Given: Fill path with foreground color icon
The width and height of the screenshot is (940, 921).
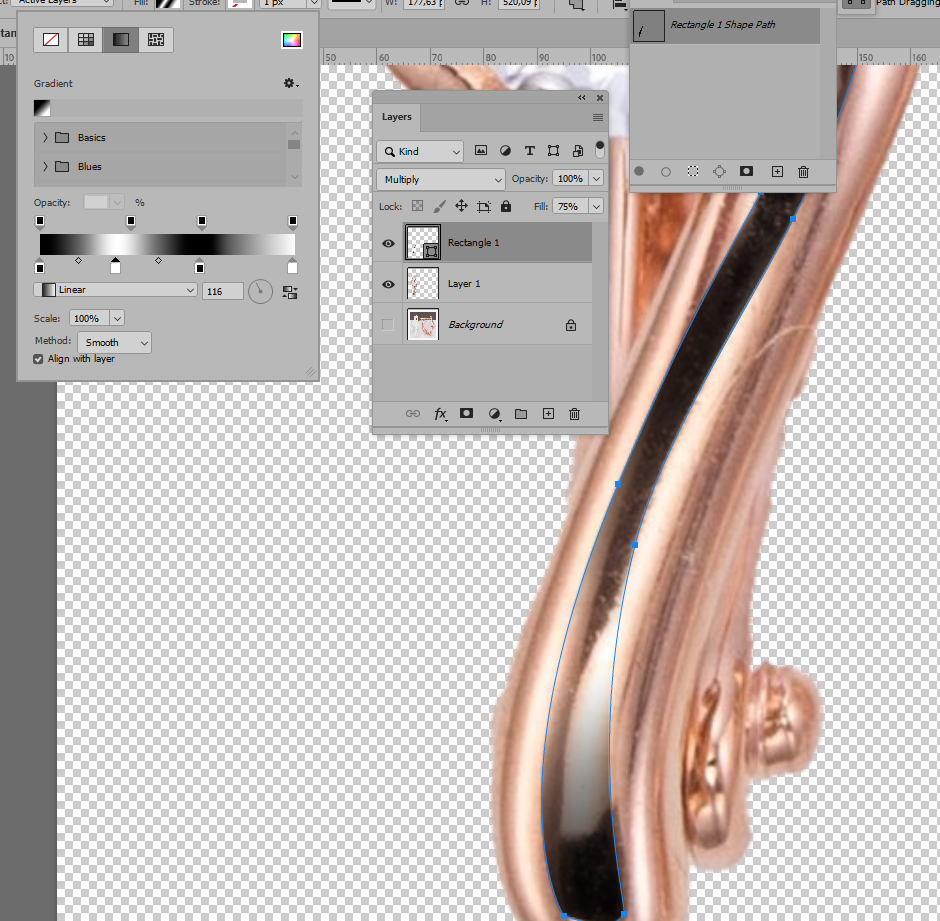Looking at the screenshot, I should point(639,171).
